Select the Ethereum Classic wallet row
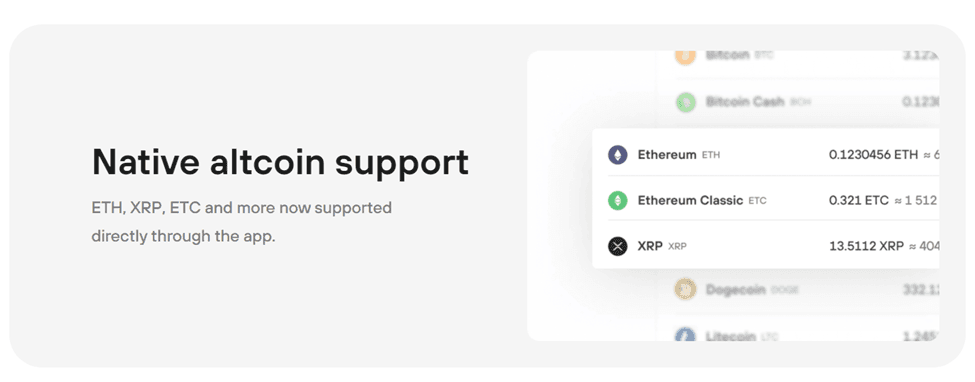The image size is (975, 382). 766,200
